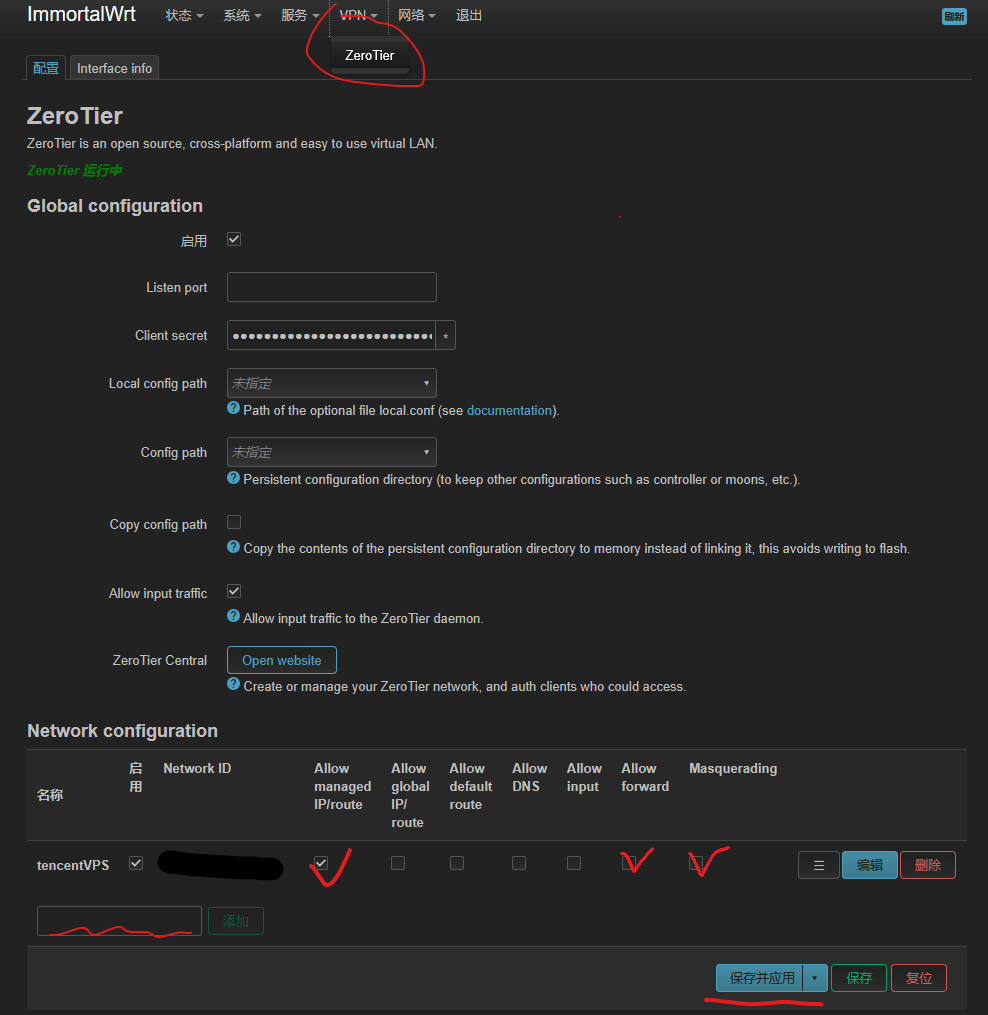Click the Copy config path help icon
988x1015 pixels.
click(x=234, y=547)
